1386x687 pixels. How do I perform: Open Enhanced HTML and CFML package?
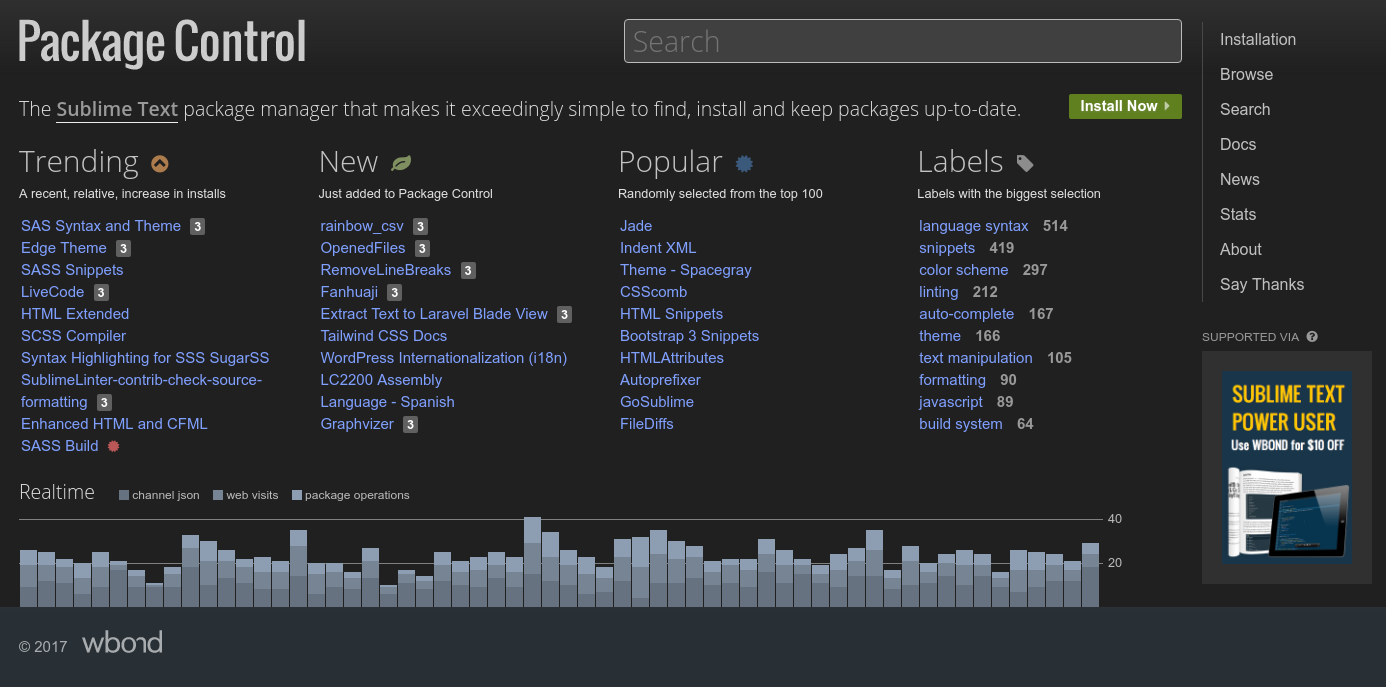point(114,424)
